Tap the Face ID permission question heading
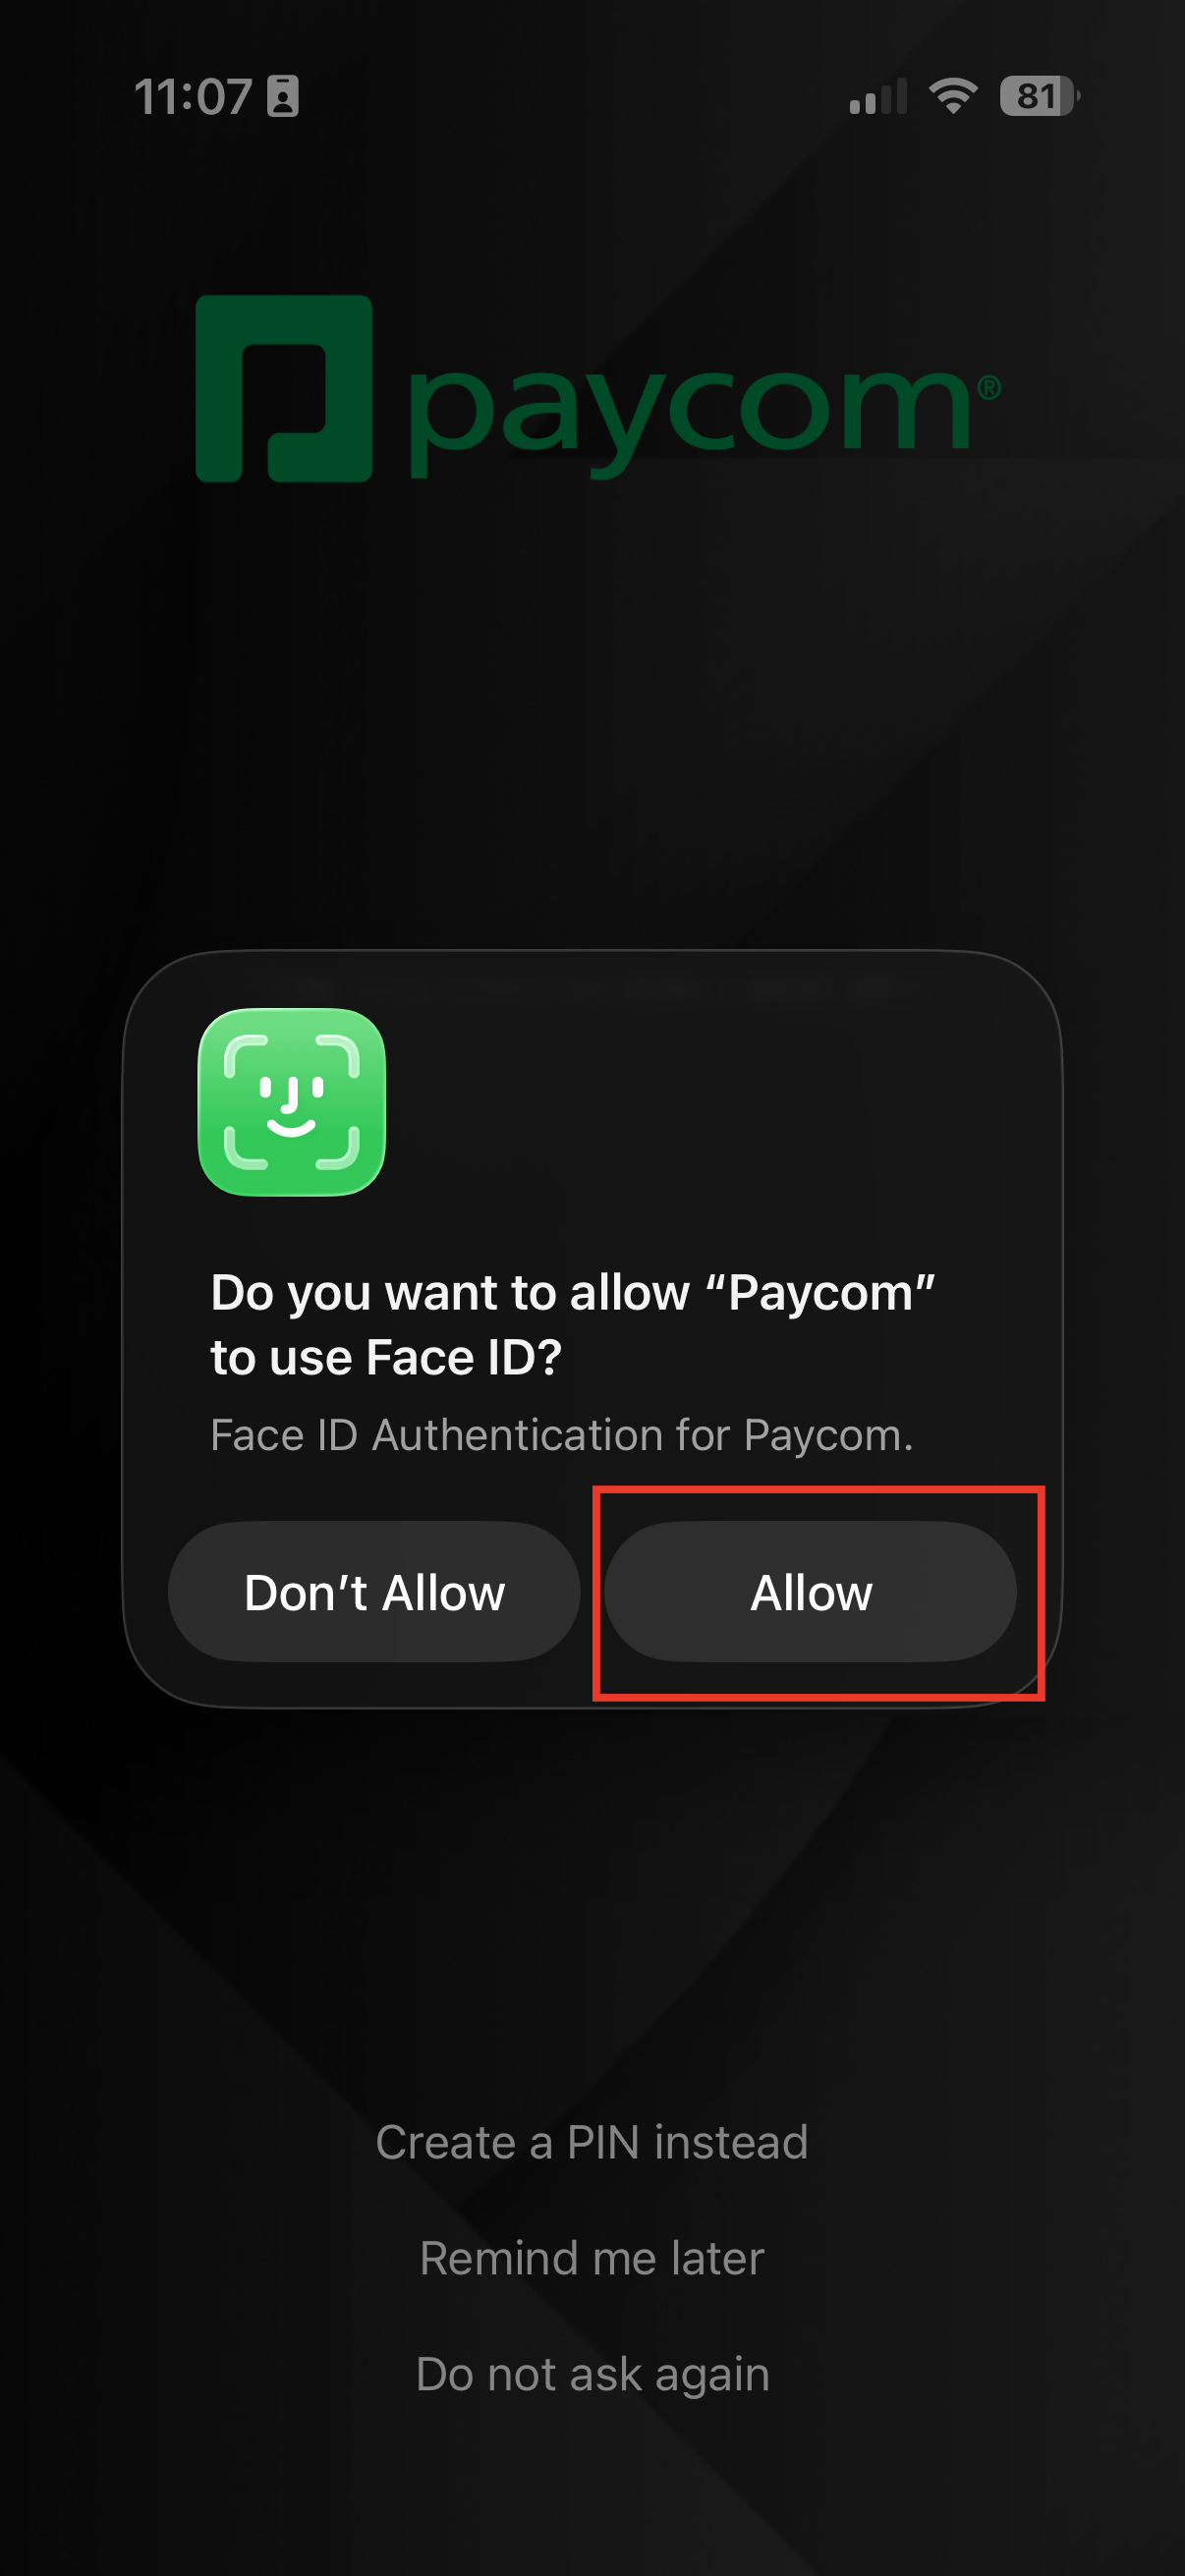 click(x=572, y=1324)
